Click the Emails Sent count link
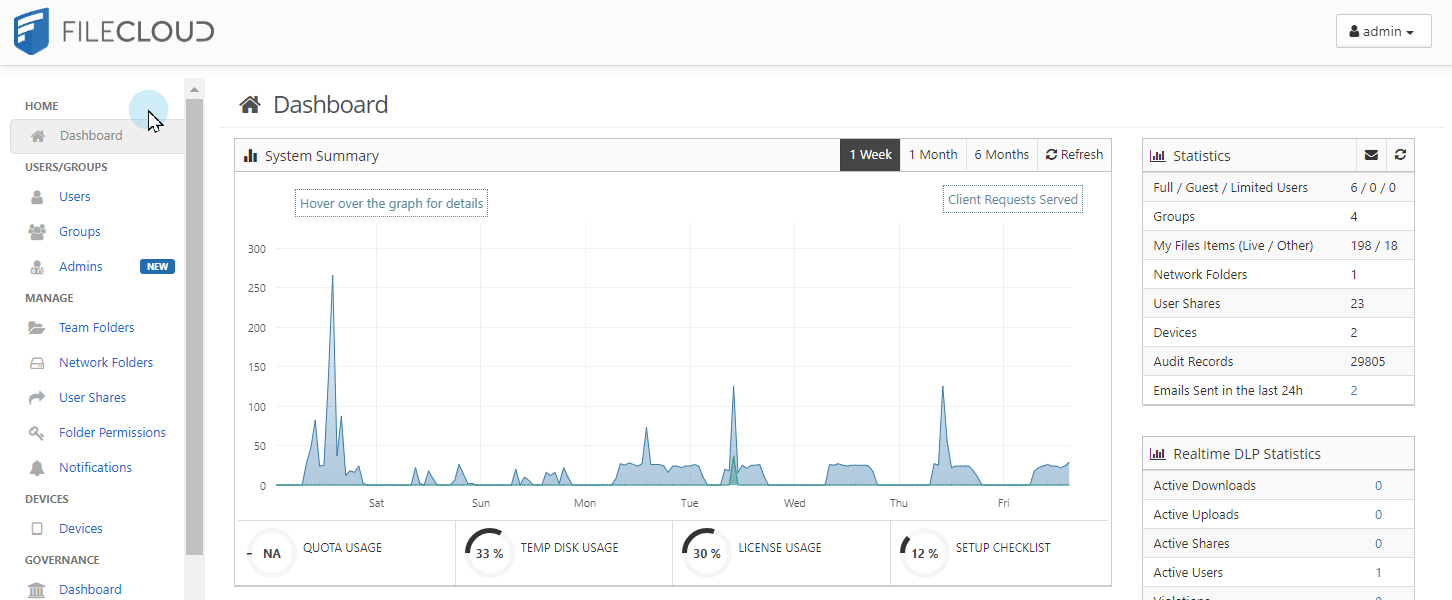The image size is (1452, 600). pos(1354,391)
